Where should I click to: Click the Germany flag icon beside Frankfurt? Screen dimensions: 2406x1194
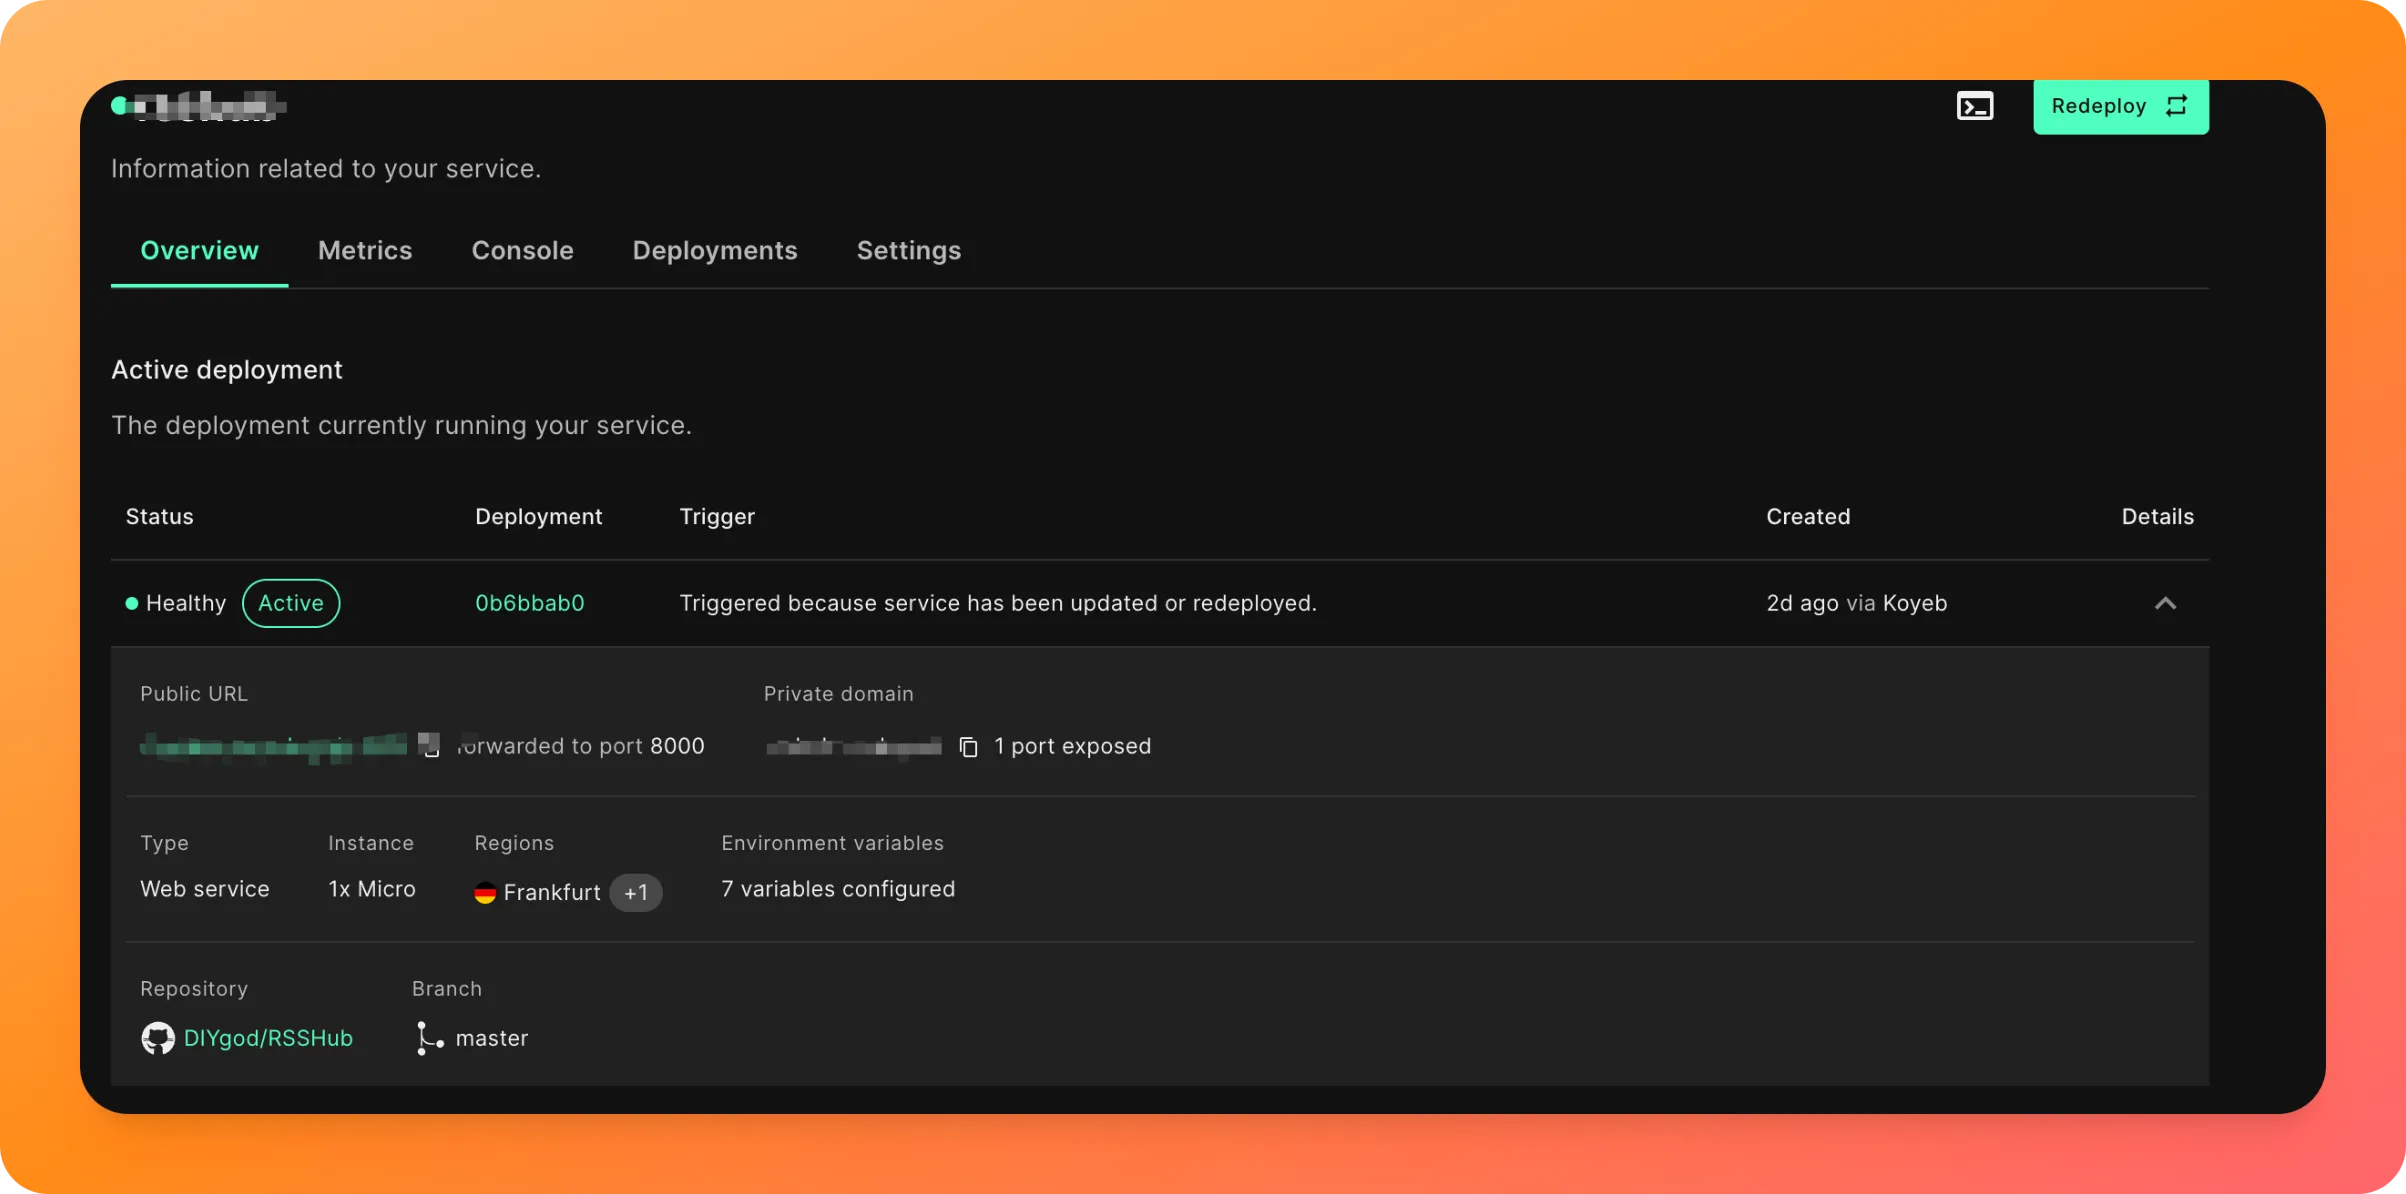(485, 892)
